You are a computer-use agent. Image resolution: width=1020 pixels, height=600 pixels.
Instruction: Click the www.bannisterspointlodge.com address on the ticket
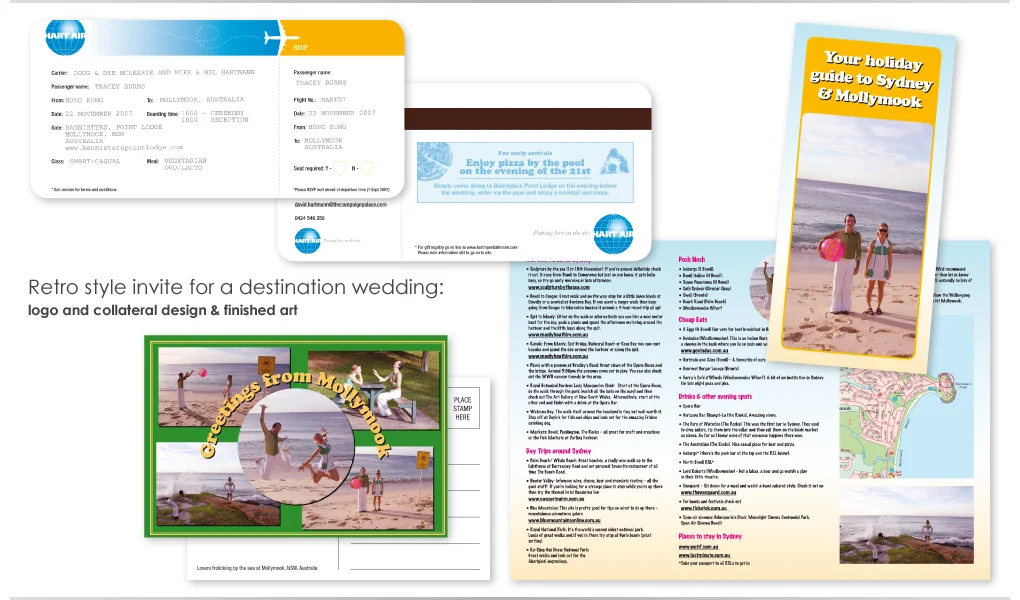[x=124, y=148]
